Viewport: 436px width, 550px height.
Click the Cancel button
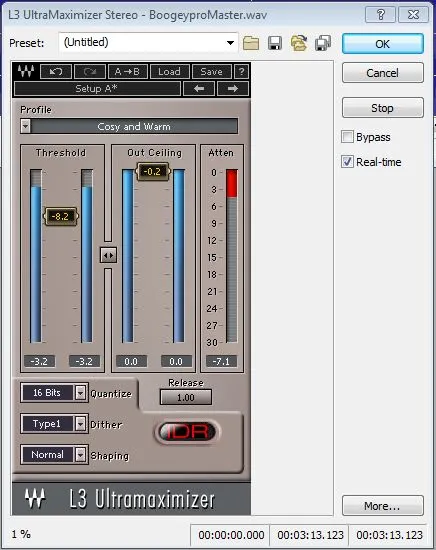pos(383,73)
